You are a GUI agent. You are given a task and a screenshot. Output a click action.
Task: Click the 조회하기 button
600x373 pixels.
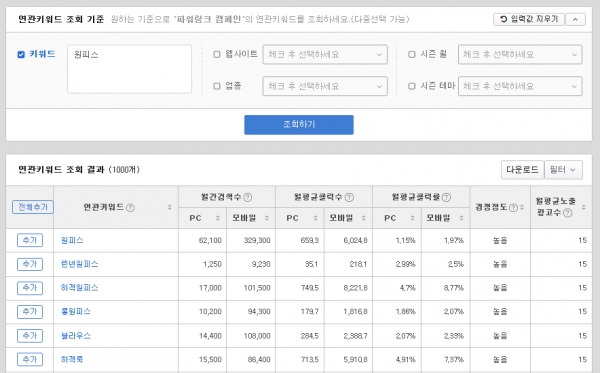(299, 125)
